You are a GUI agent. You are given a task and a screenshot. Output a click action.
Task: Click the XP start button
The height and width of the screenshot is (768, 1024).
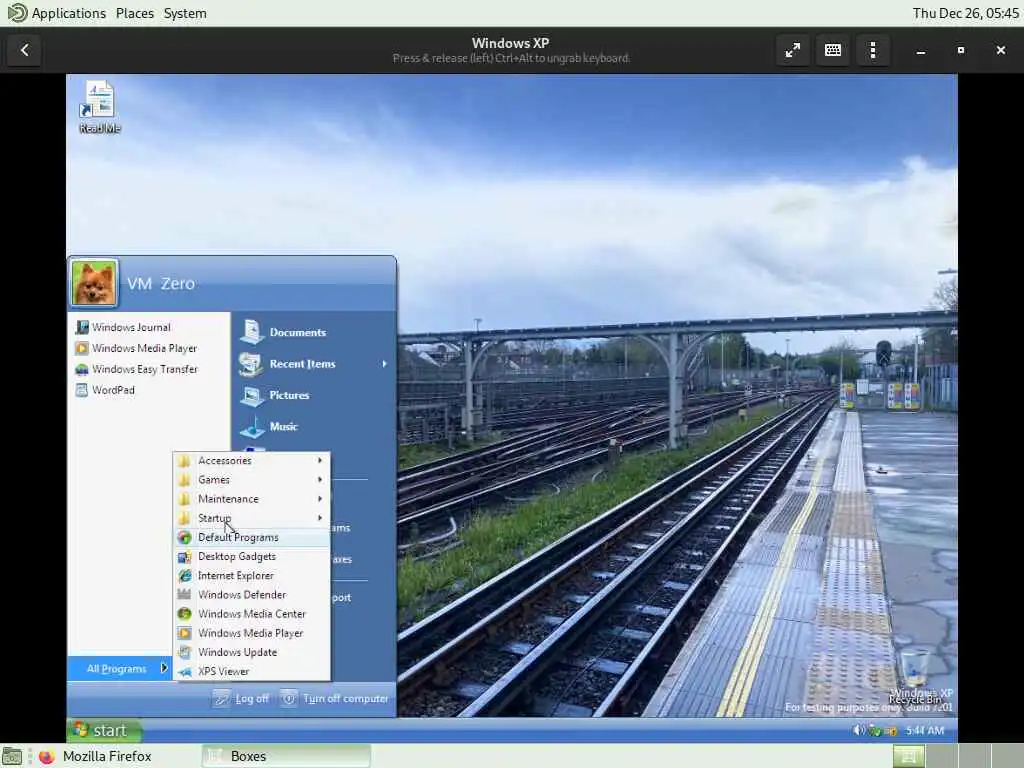point(103,730)
